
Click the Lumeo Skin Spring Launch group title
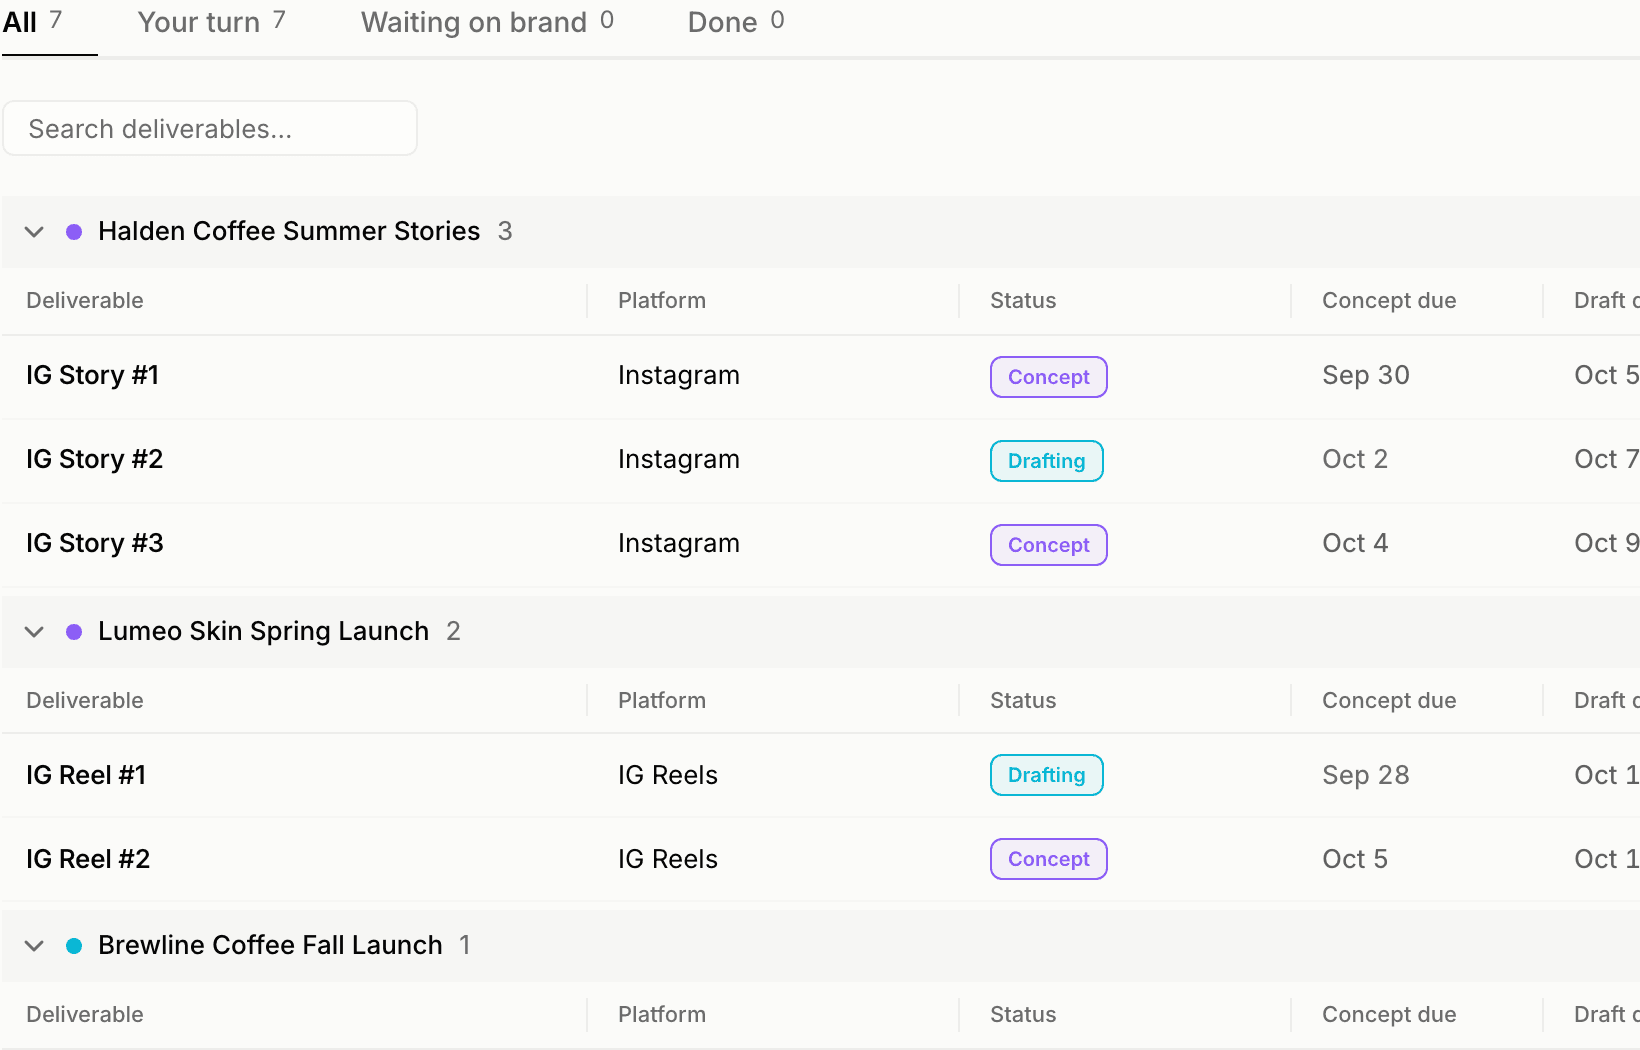[x=263, y=631]
